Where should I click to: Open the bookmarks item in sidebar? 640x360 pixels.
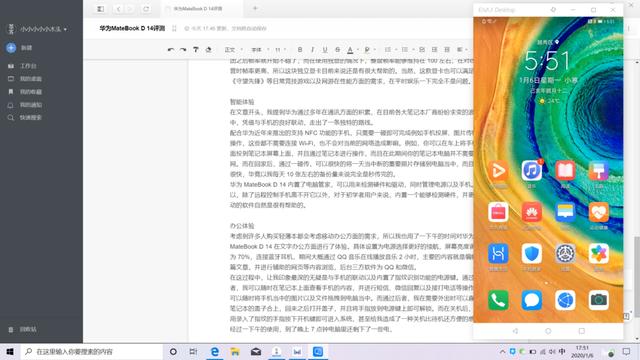coord(24,92)
